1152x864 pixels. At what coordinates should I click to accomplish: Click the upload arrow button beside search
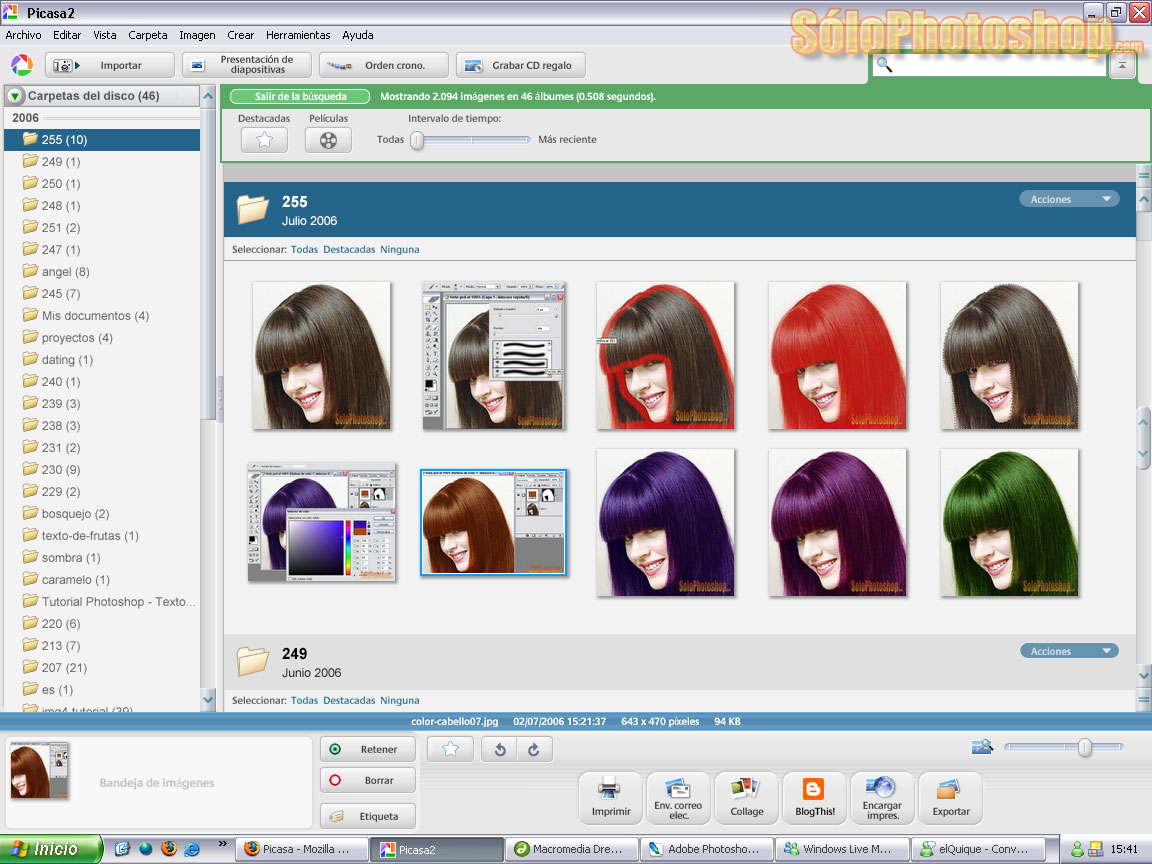[1122, 65]
